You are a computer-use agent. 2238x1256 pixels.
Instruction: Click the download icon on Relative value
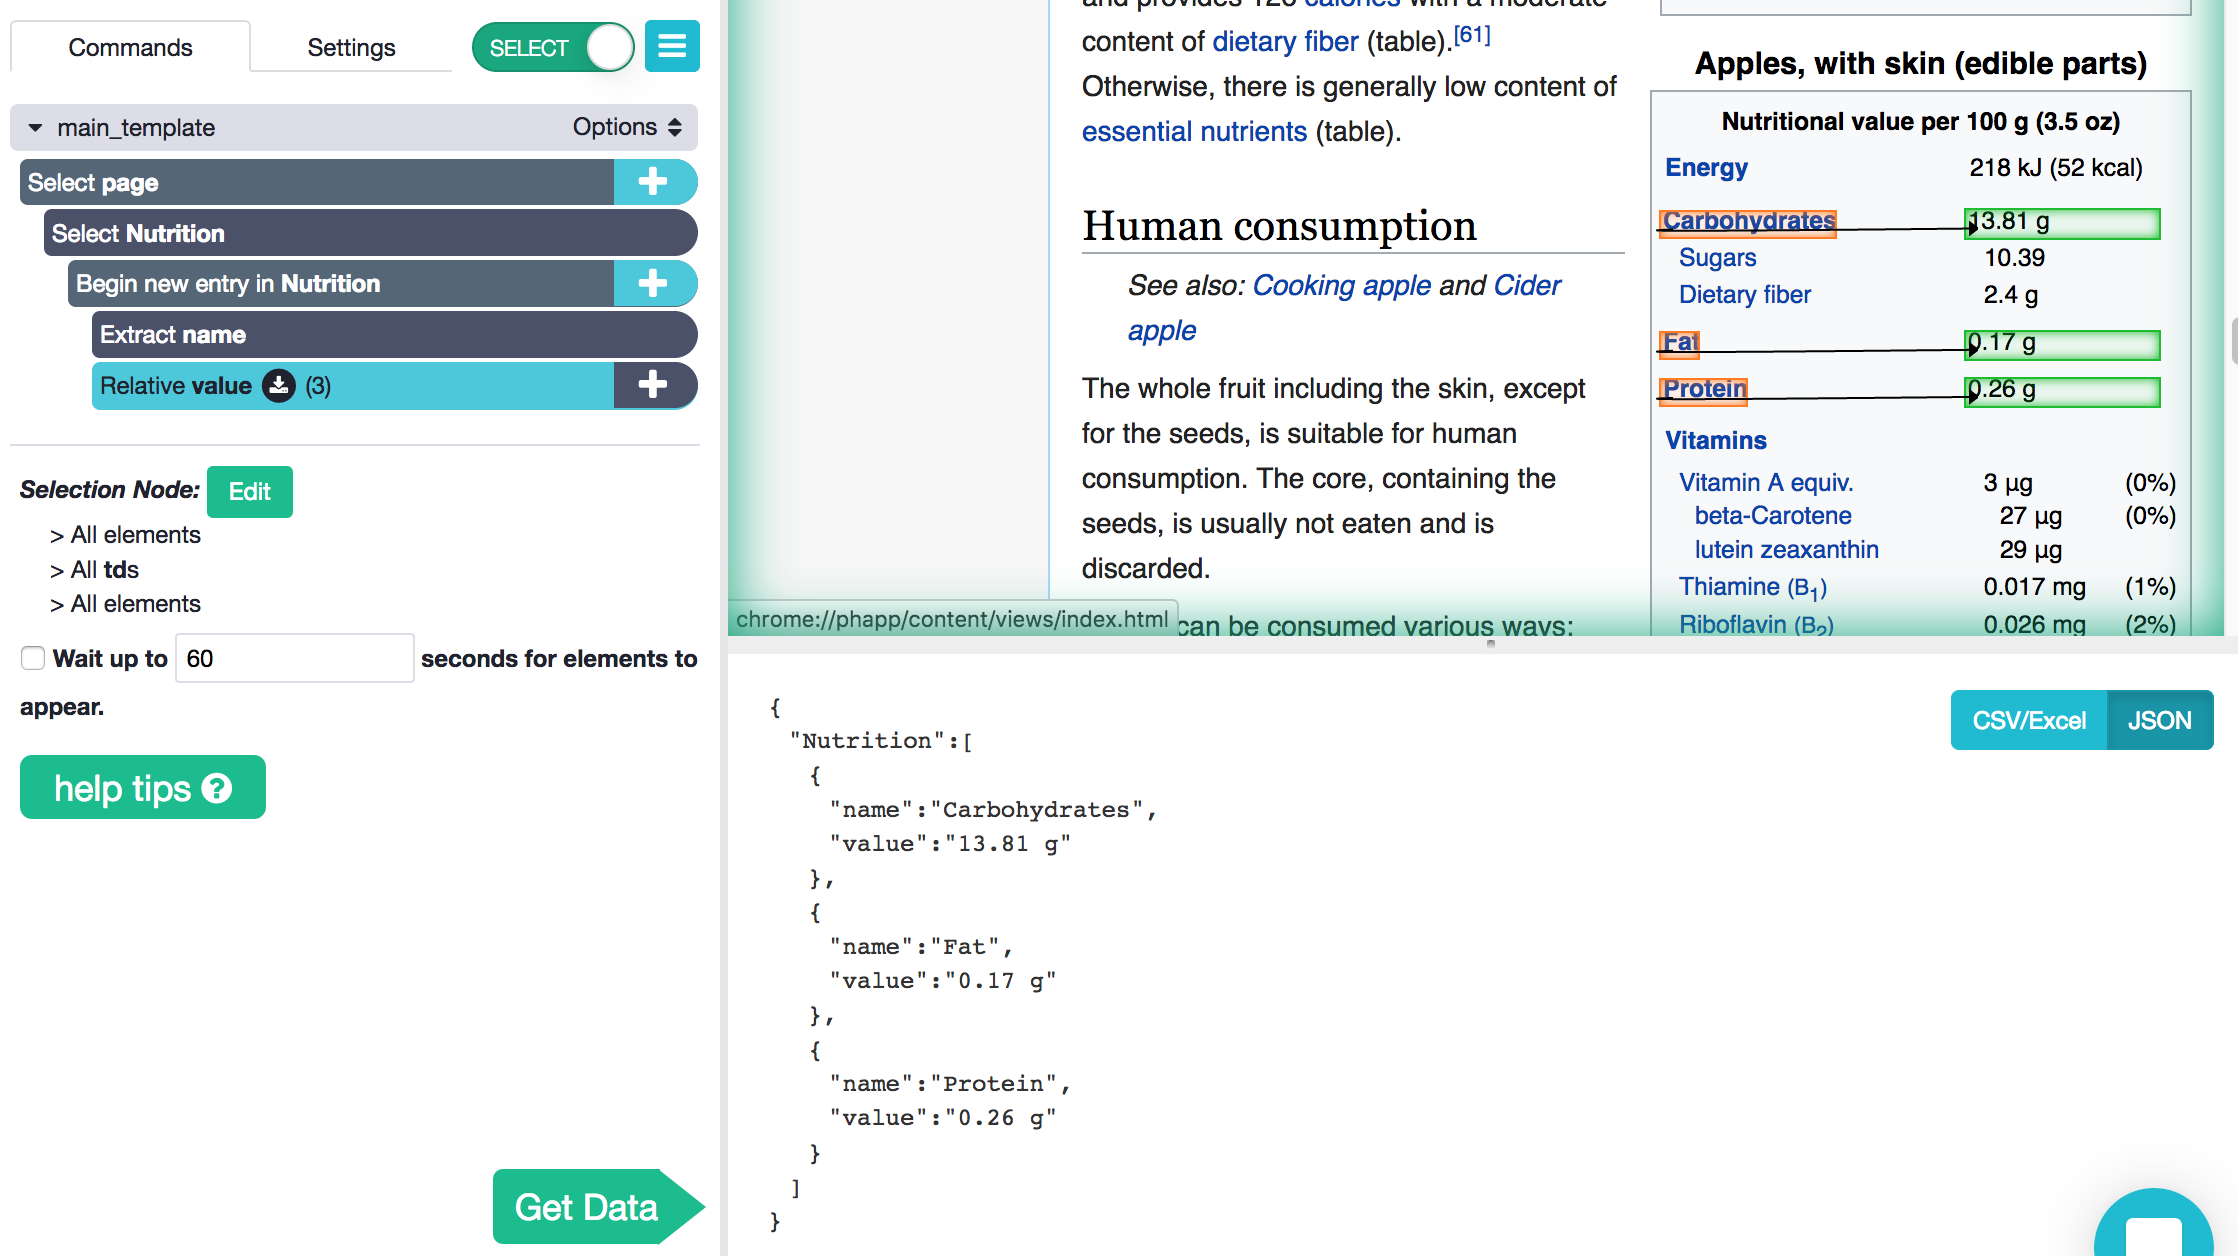click(279, 386)
